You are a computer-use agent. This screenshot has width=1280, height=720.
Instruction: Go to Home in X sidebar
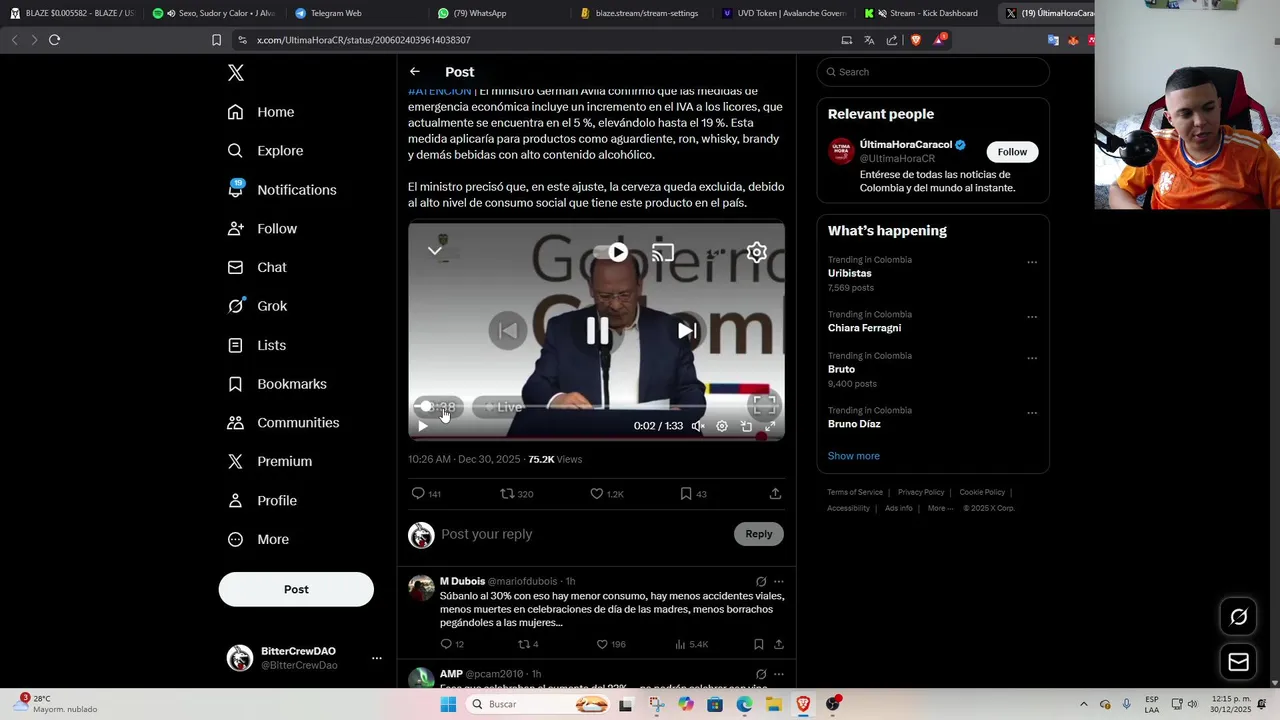[x=261, y=112]
